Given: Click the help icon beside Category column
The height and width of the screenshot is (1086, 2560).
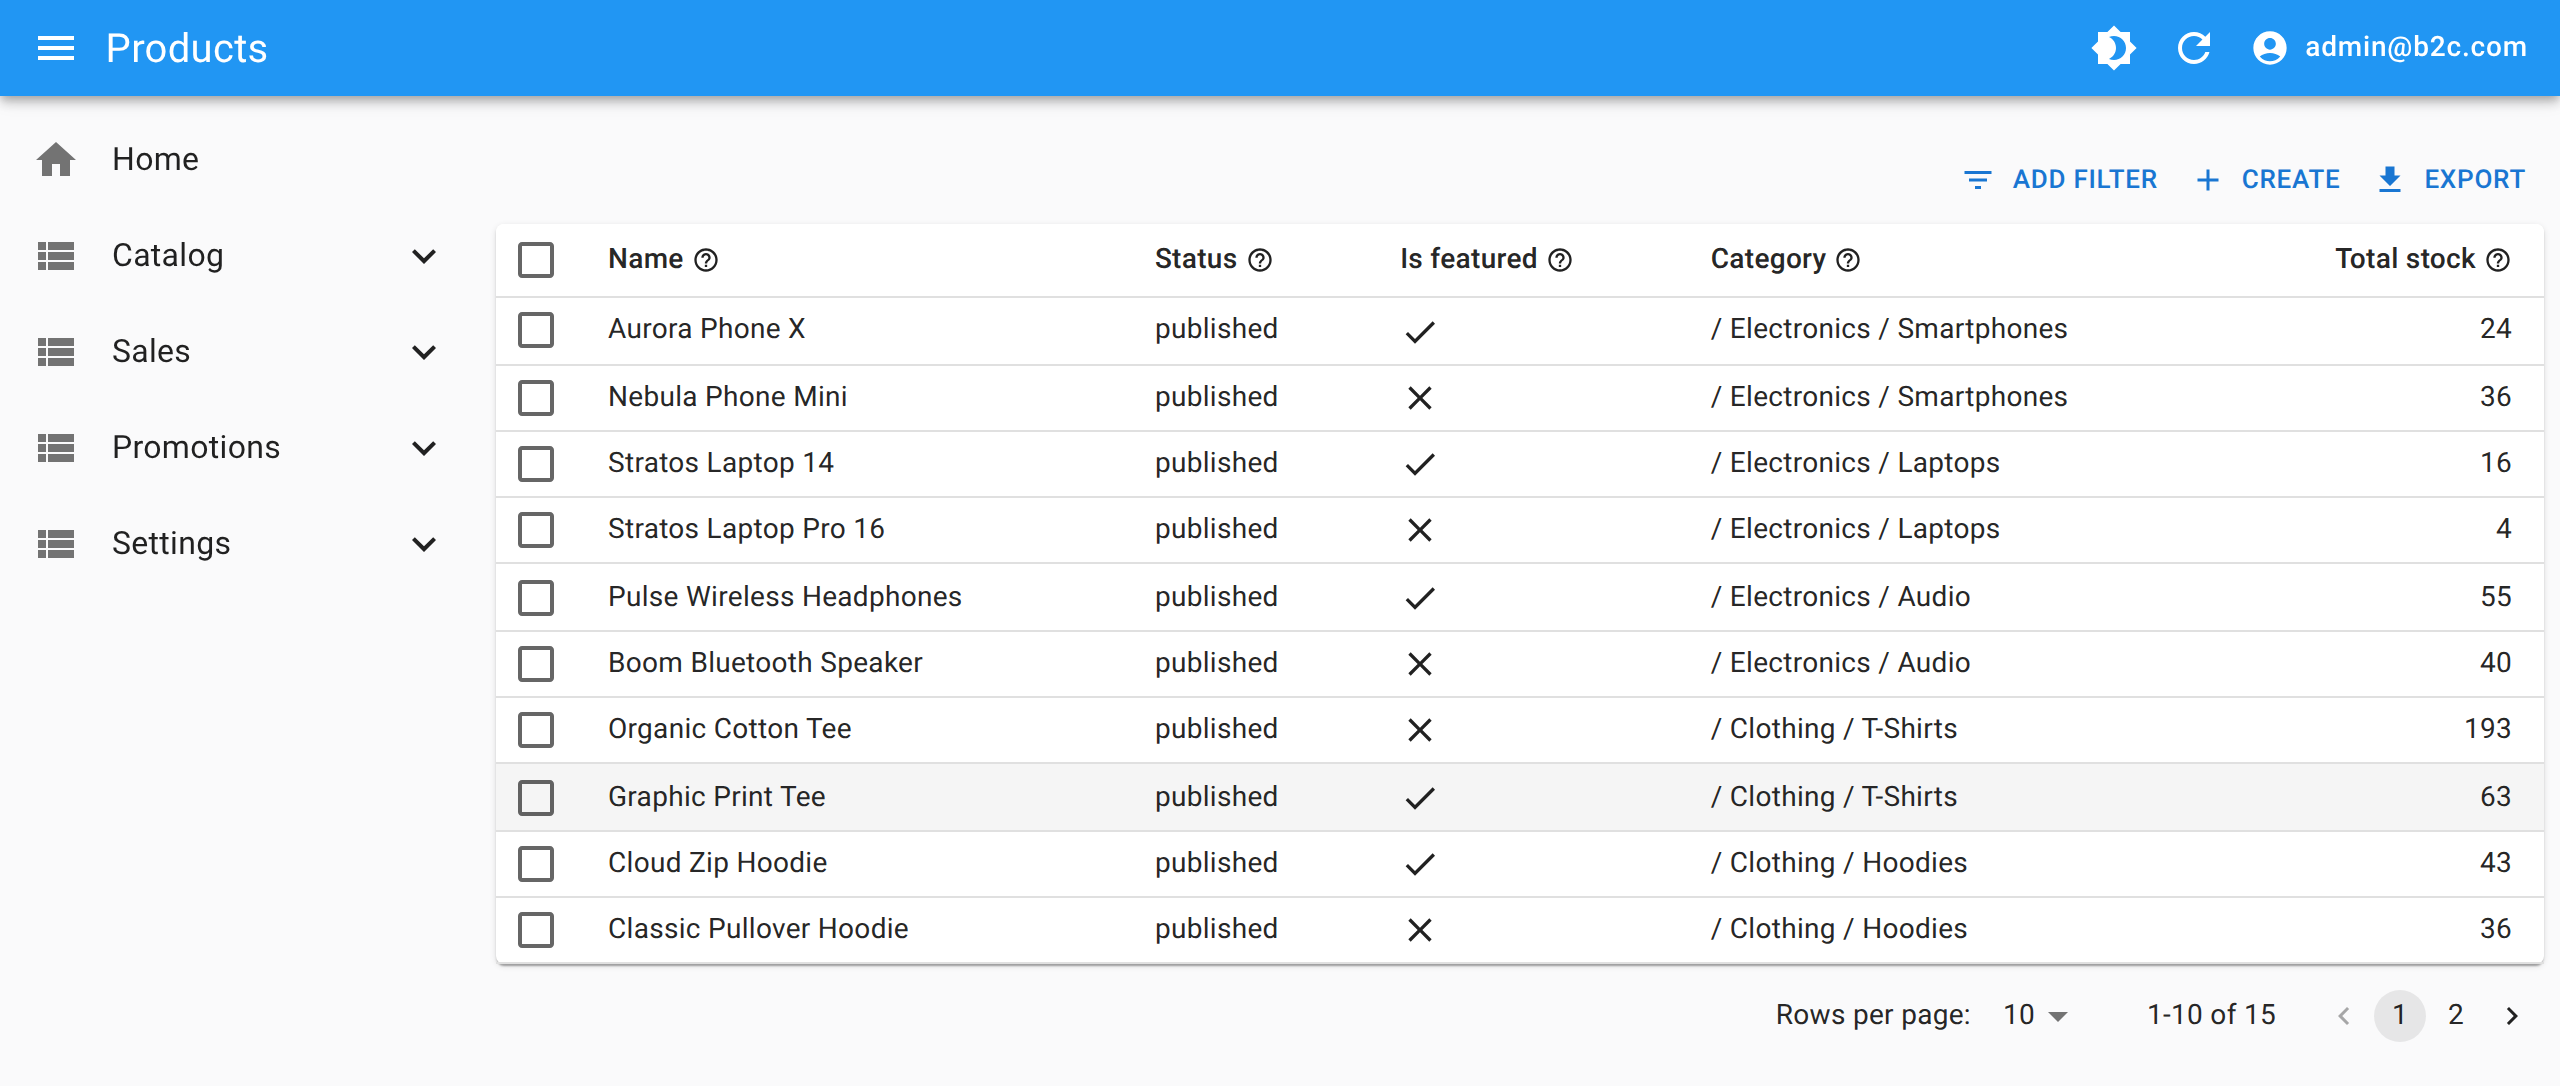Looking at the screenshot, I should pos(1848,260).
